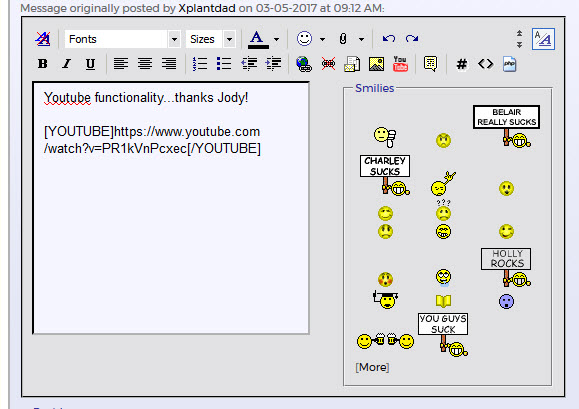Undo the last edit
Image resolution: width=579 pixels, height=409 pixels.
pyautogui.click(x=388, y=39)
